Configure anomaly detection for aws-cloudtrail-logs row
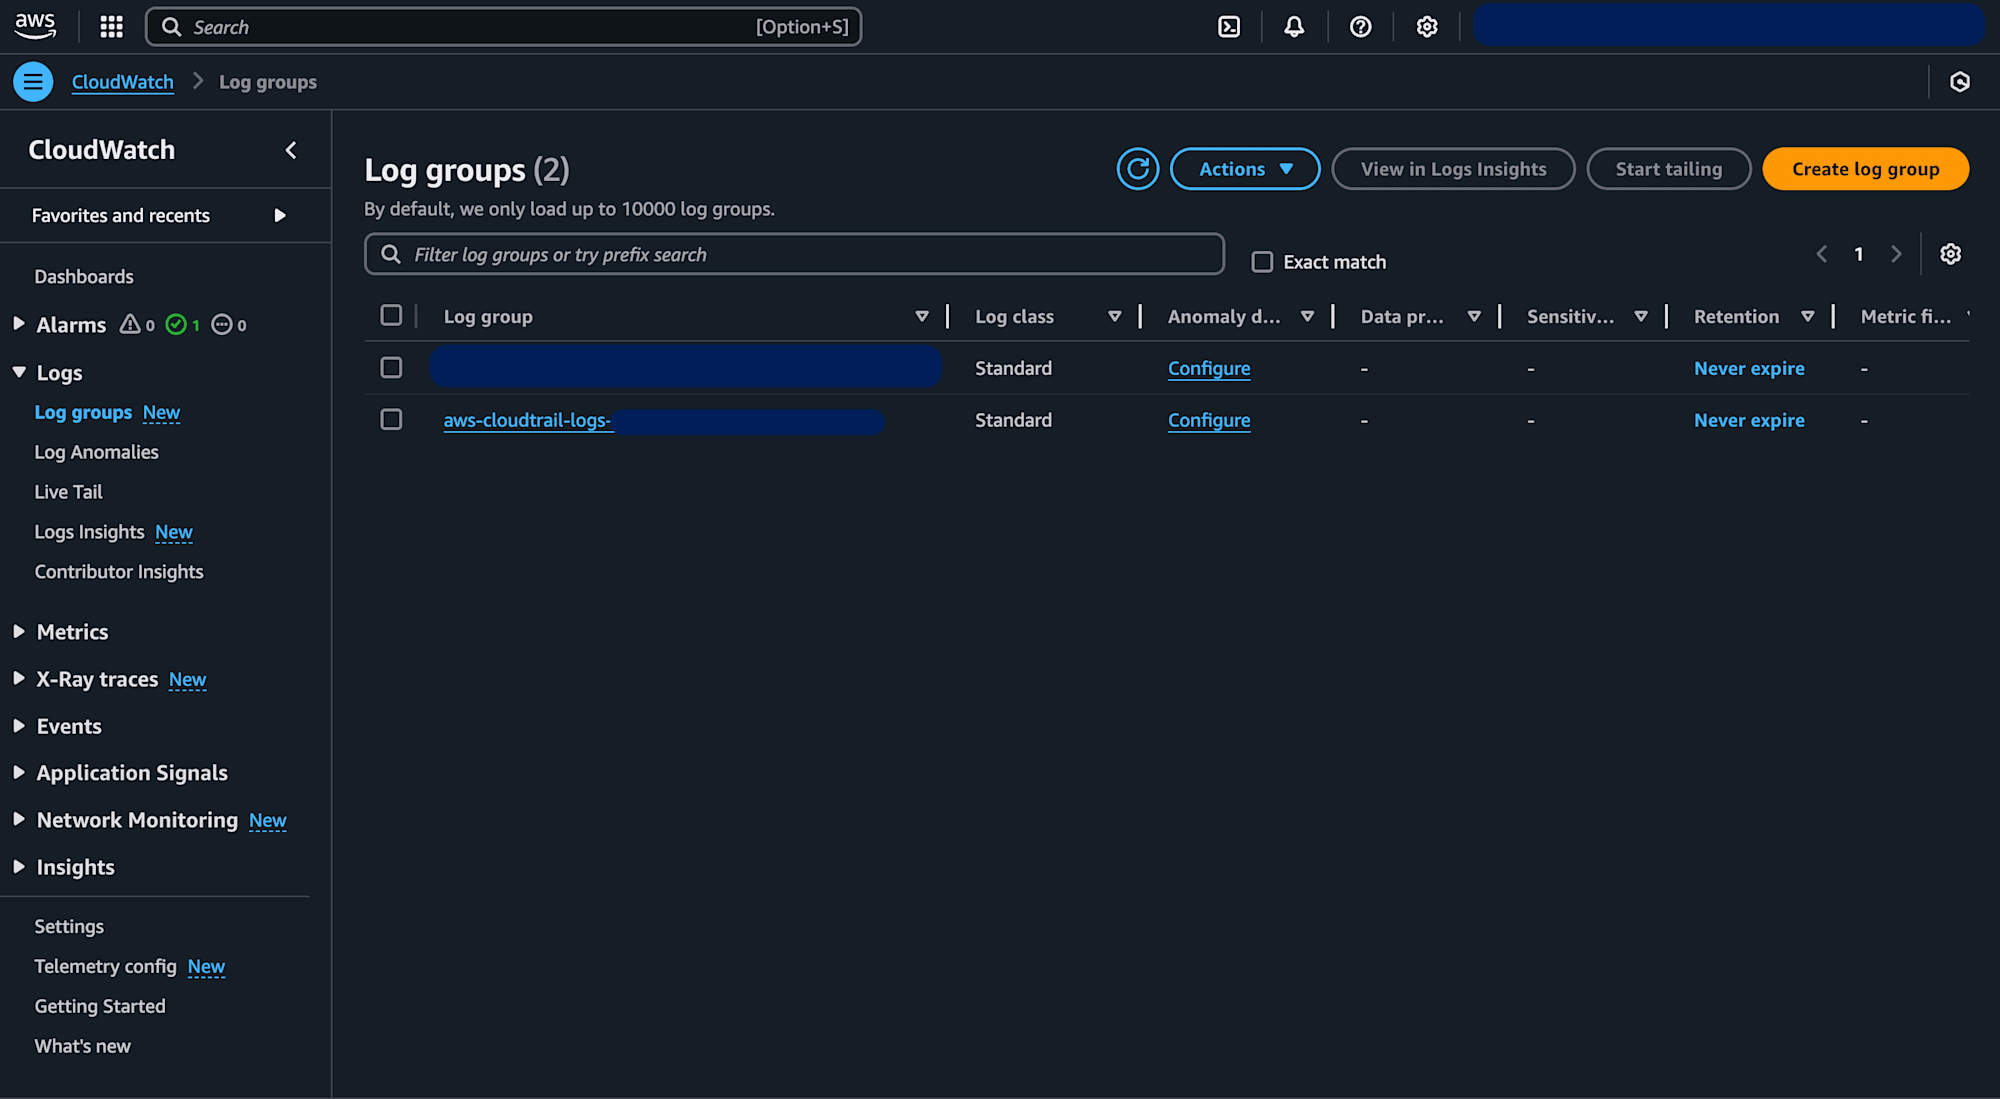The height and width of the screenshot is (1099, 2000). pyautogui.click(x=1209, y=421)
